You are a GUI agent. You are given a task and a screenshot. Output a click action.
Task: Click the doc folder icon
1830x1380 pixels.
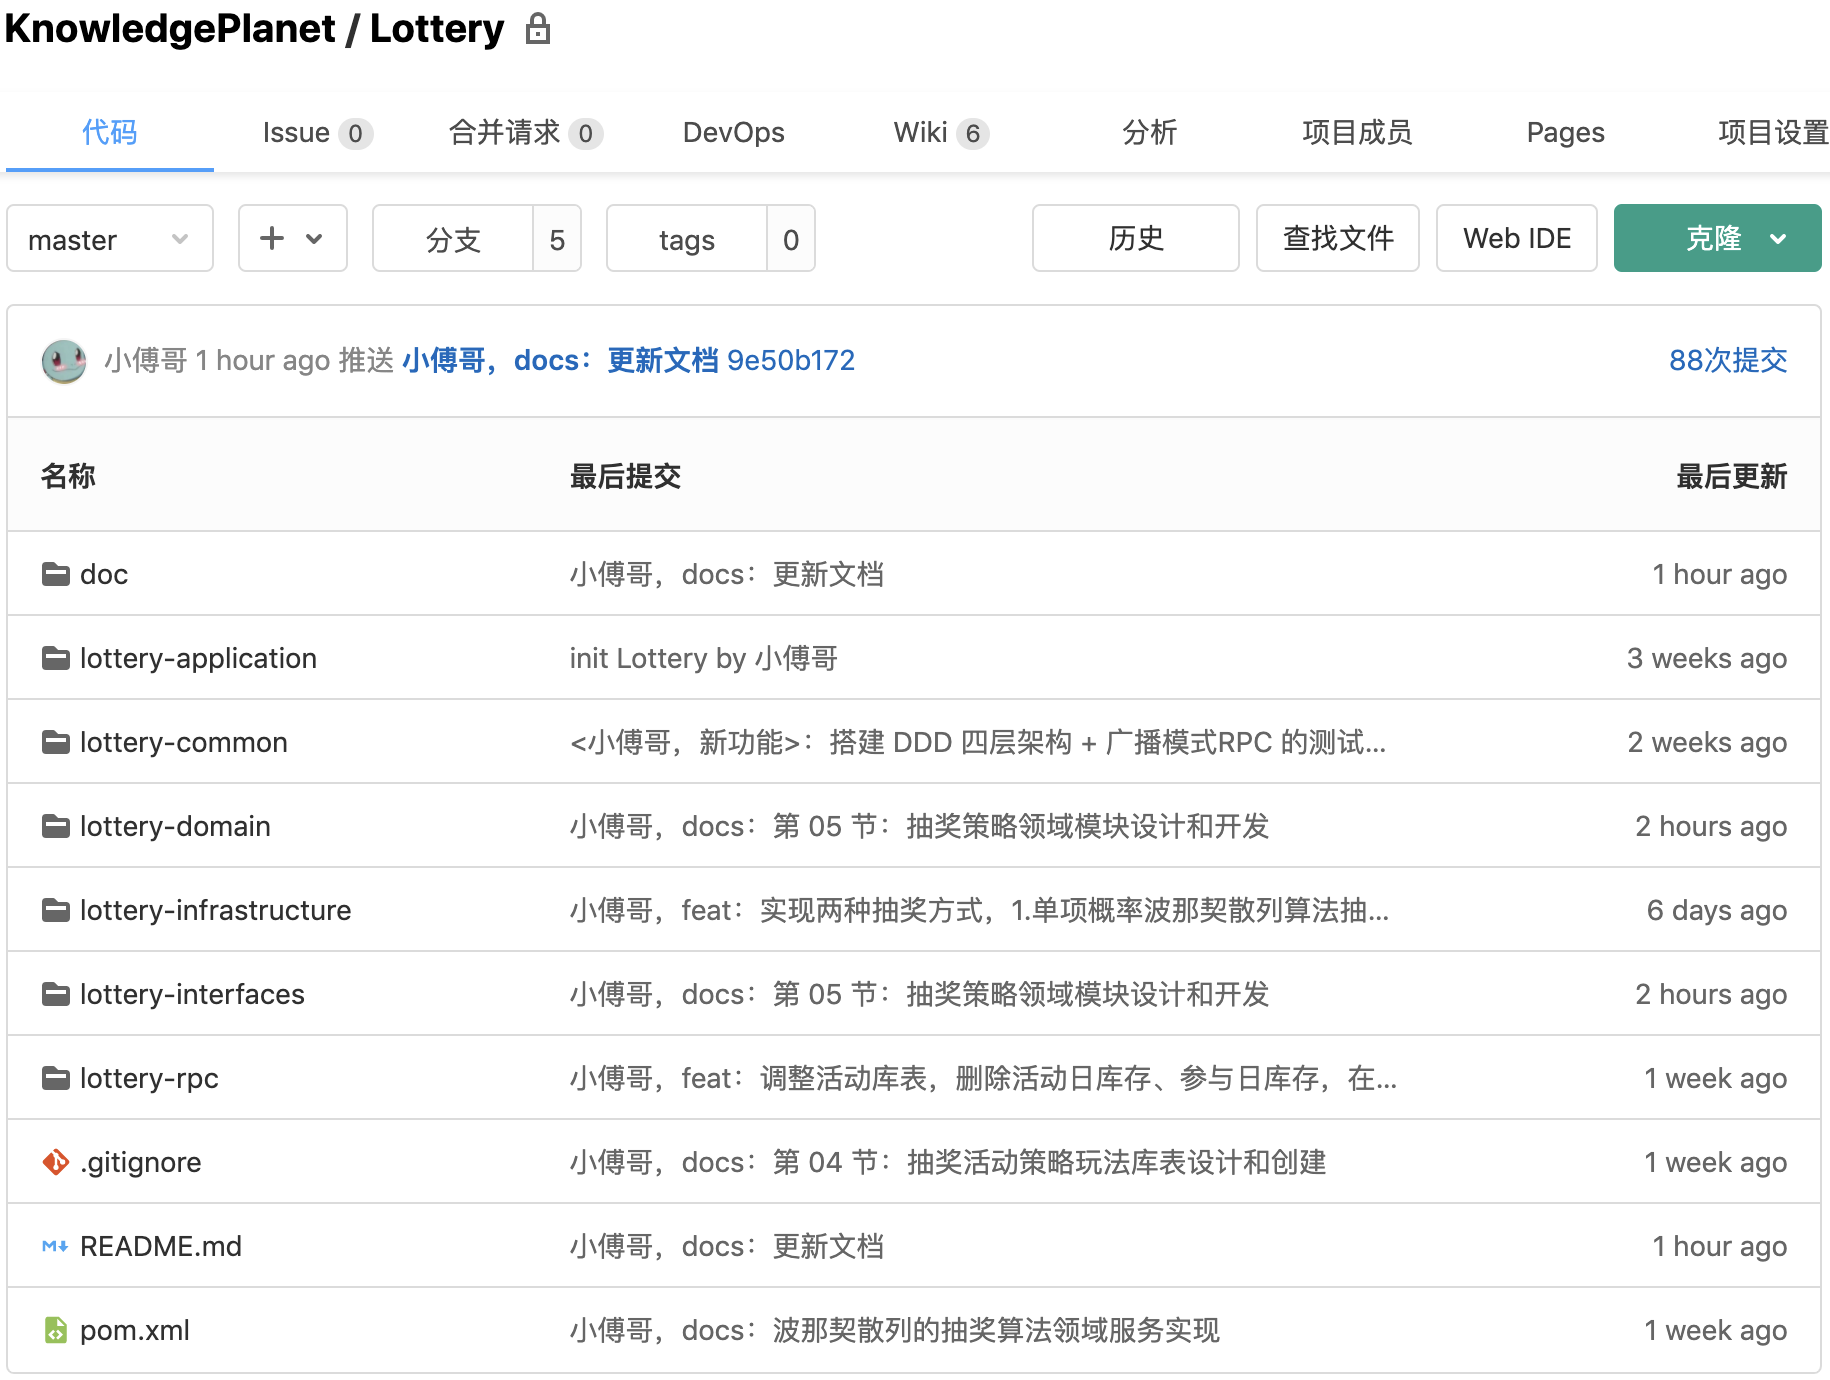[56, 574]
